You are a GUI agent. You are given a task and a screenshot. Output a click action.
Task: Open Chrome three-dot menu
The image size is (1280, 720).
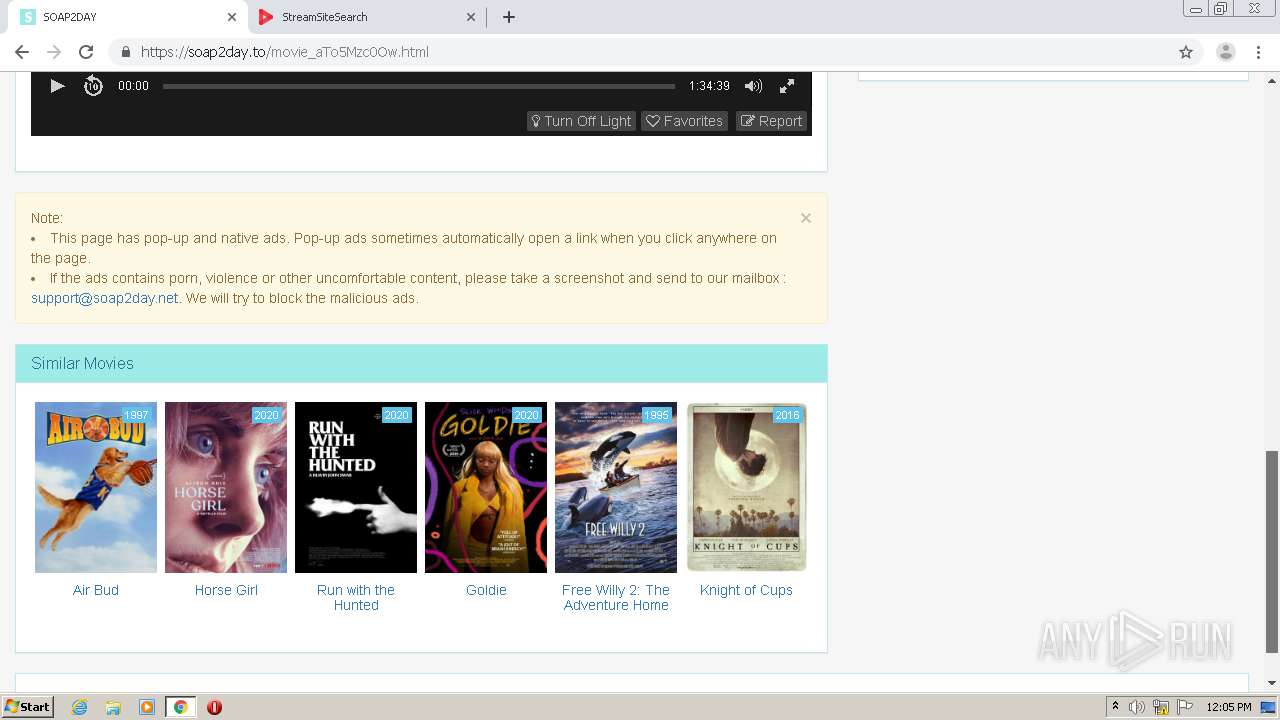point(1259,52)
